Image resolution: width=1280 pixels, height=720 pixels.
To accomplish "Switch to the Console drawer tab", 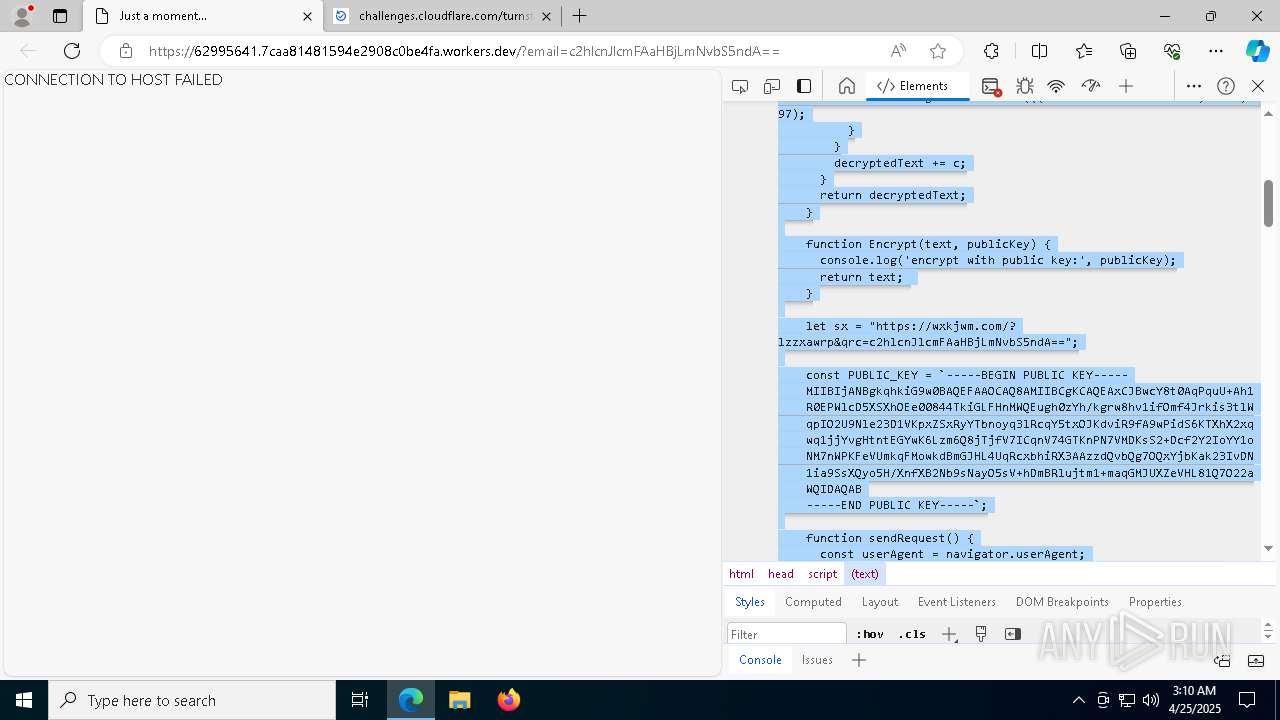I will click(760, 660).
